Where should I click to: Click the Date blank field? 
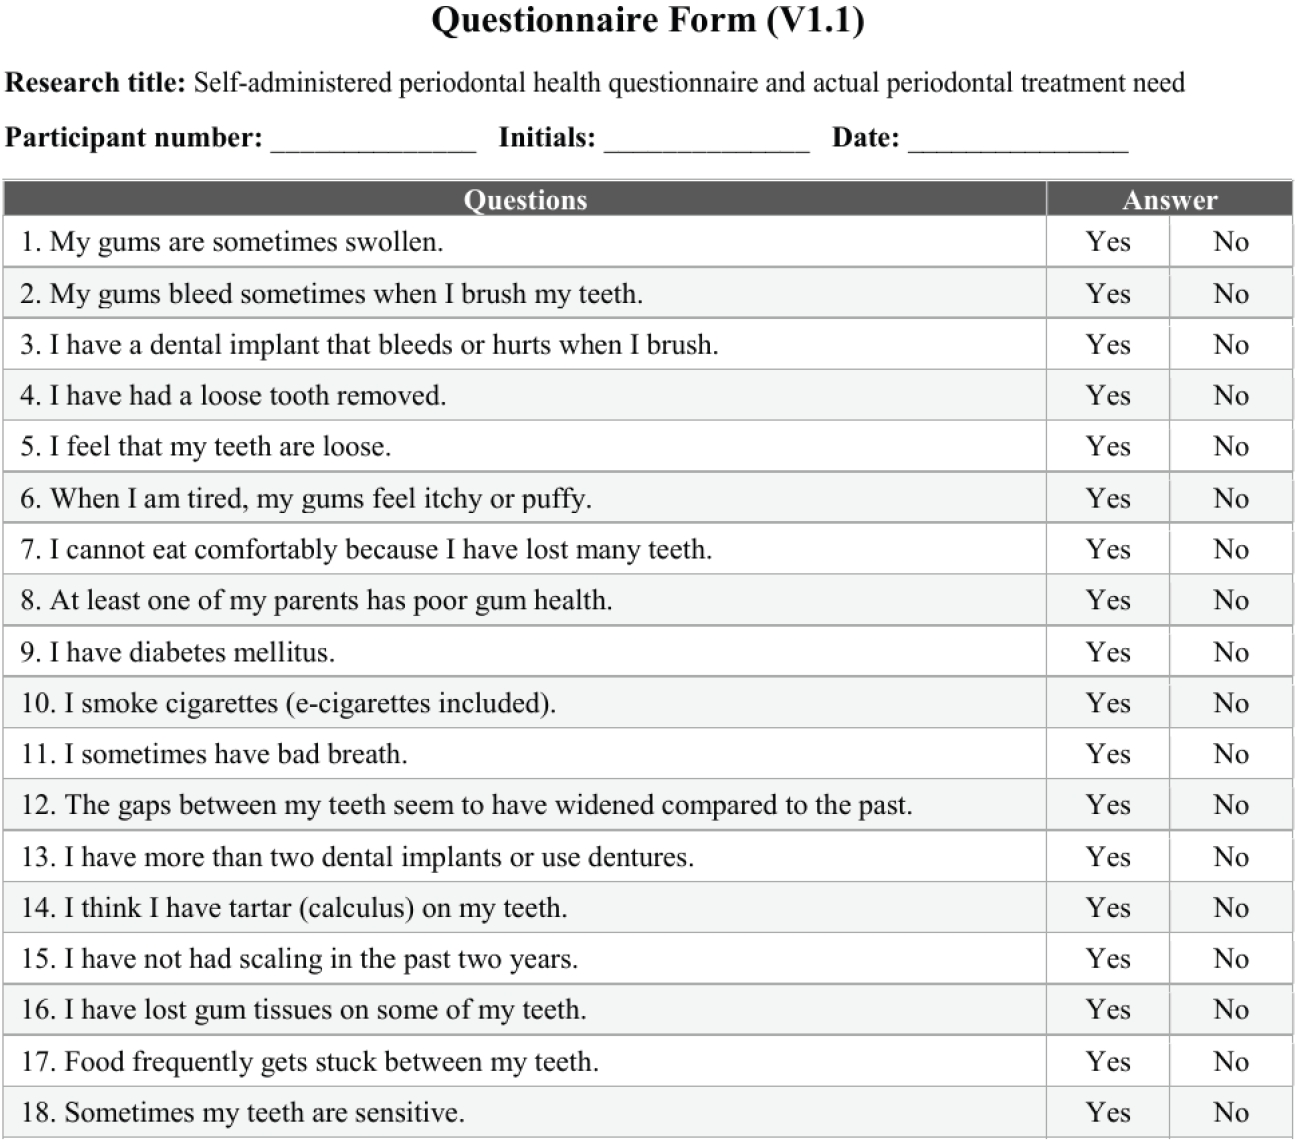1018,140
